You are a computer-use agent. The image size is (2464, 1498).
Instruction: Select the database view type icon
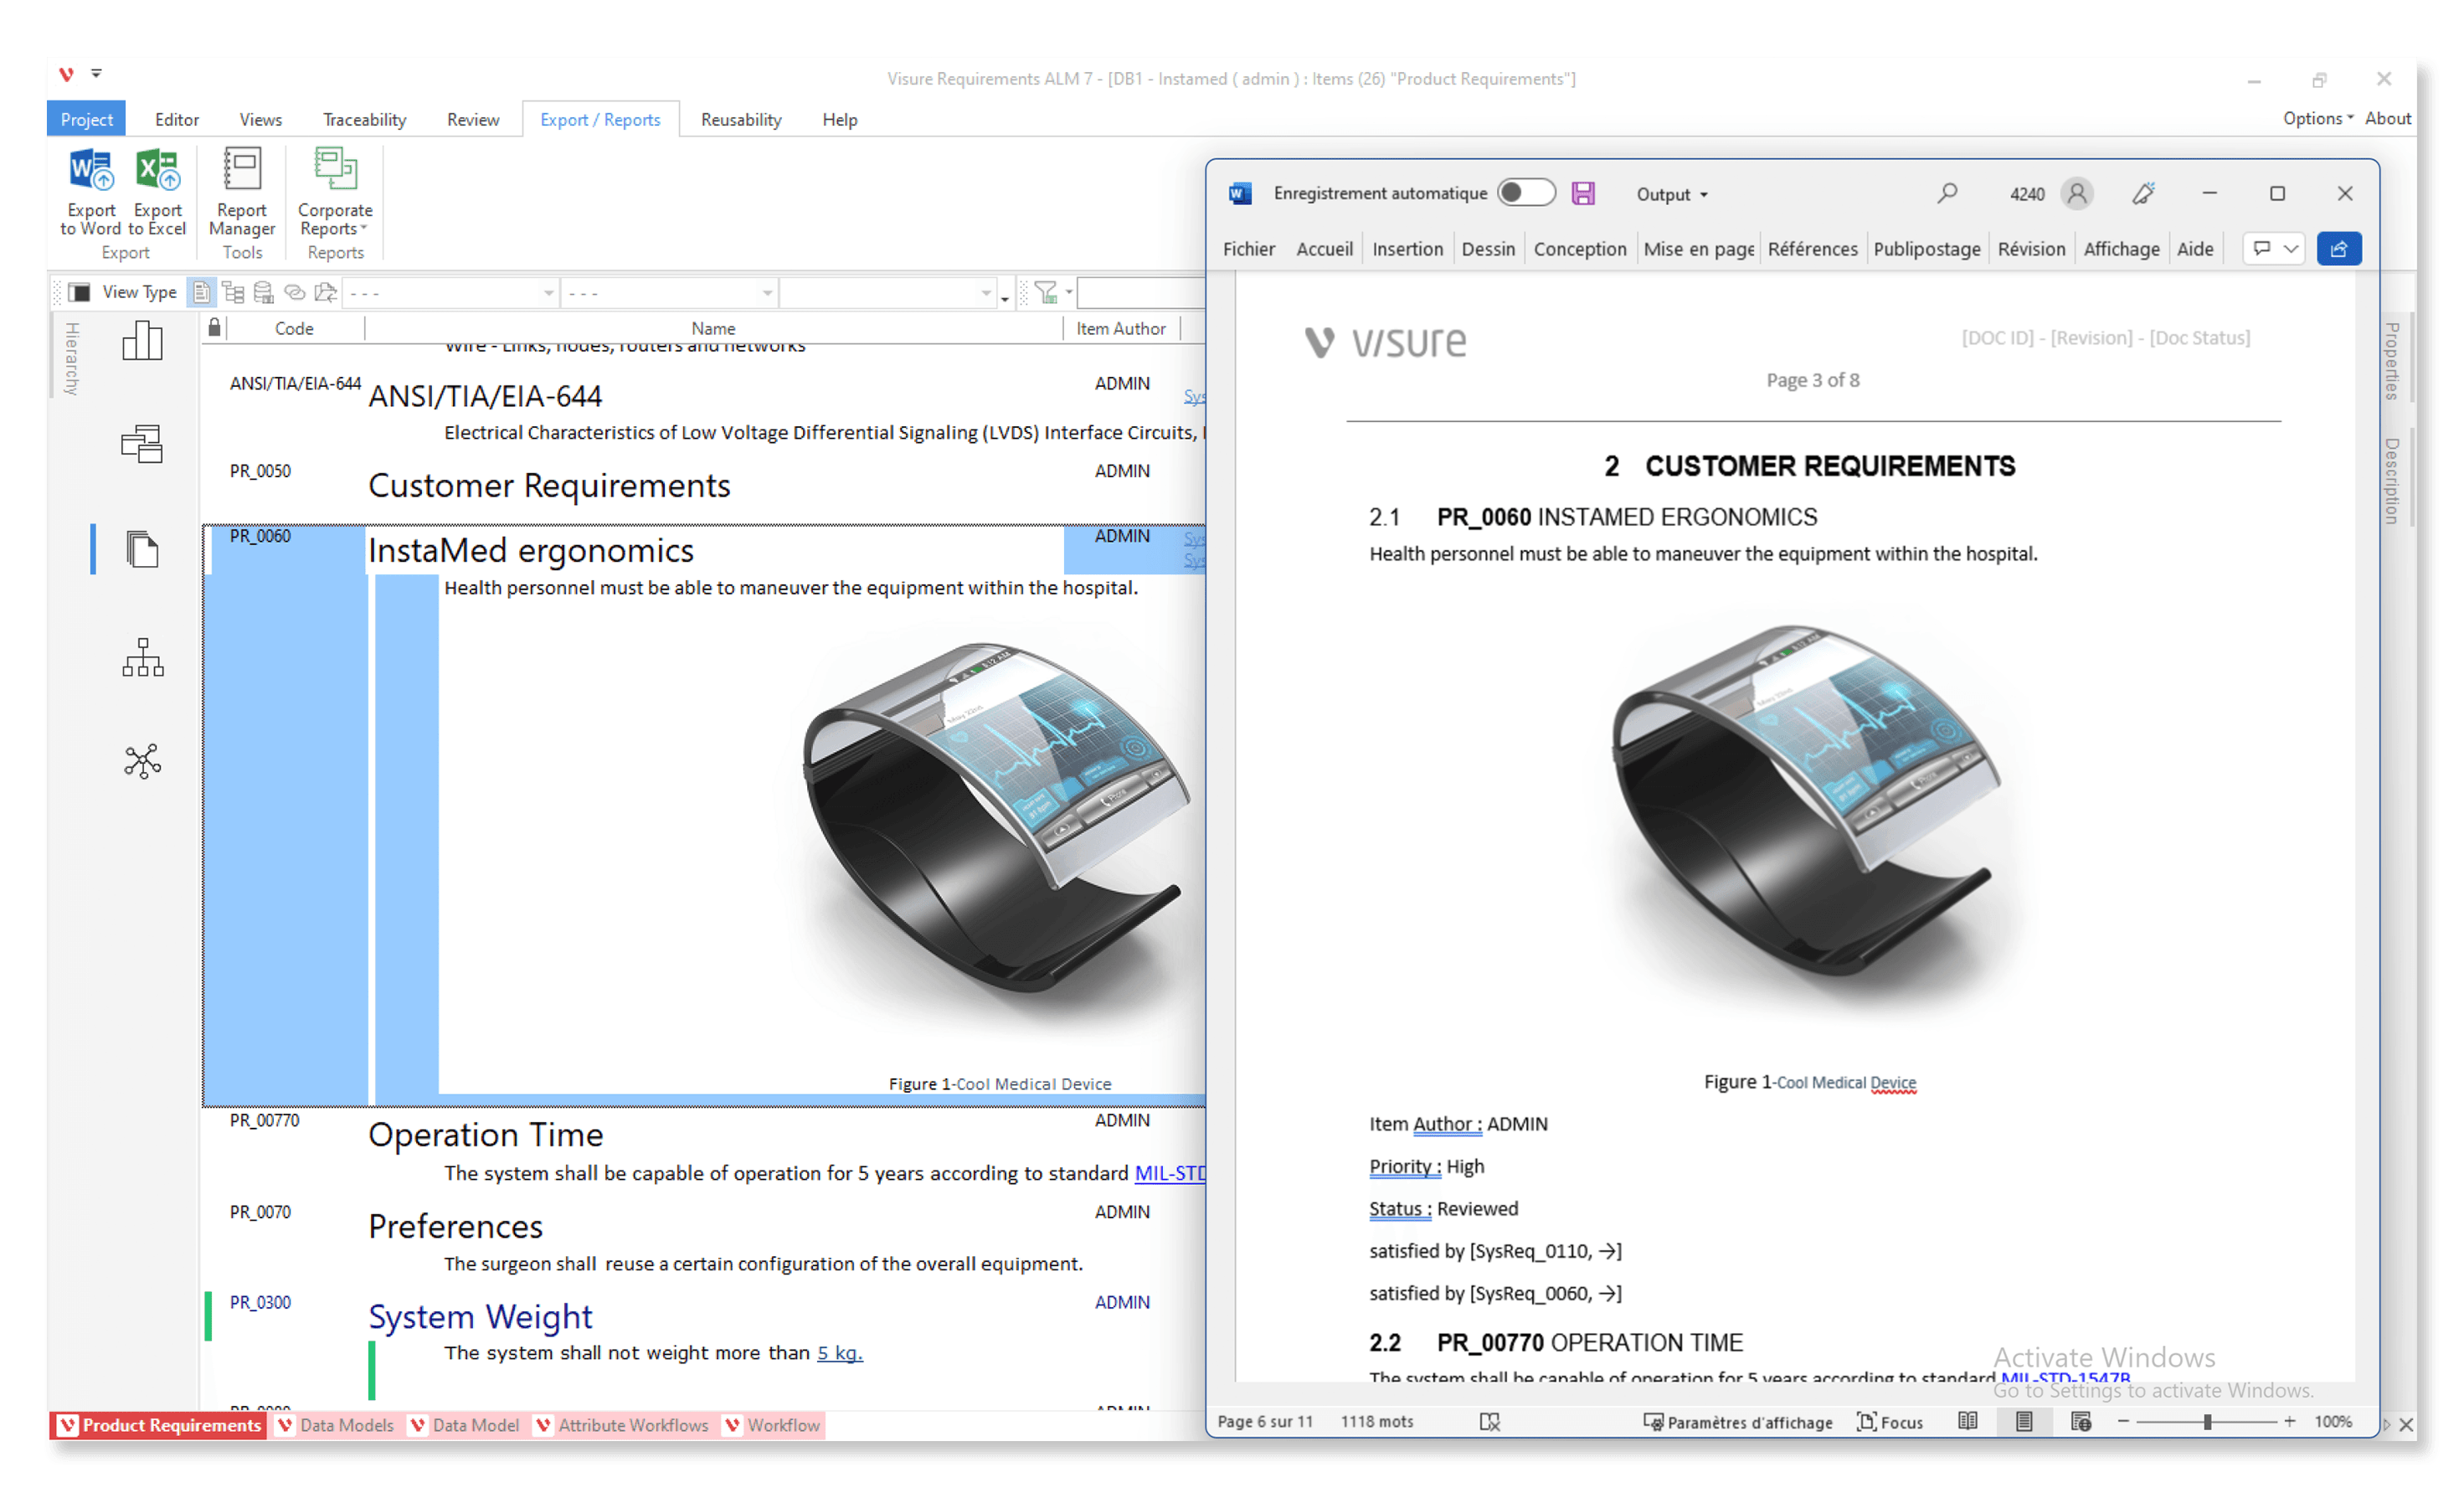[x=263, y=292]
